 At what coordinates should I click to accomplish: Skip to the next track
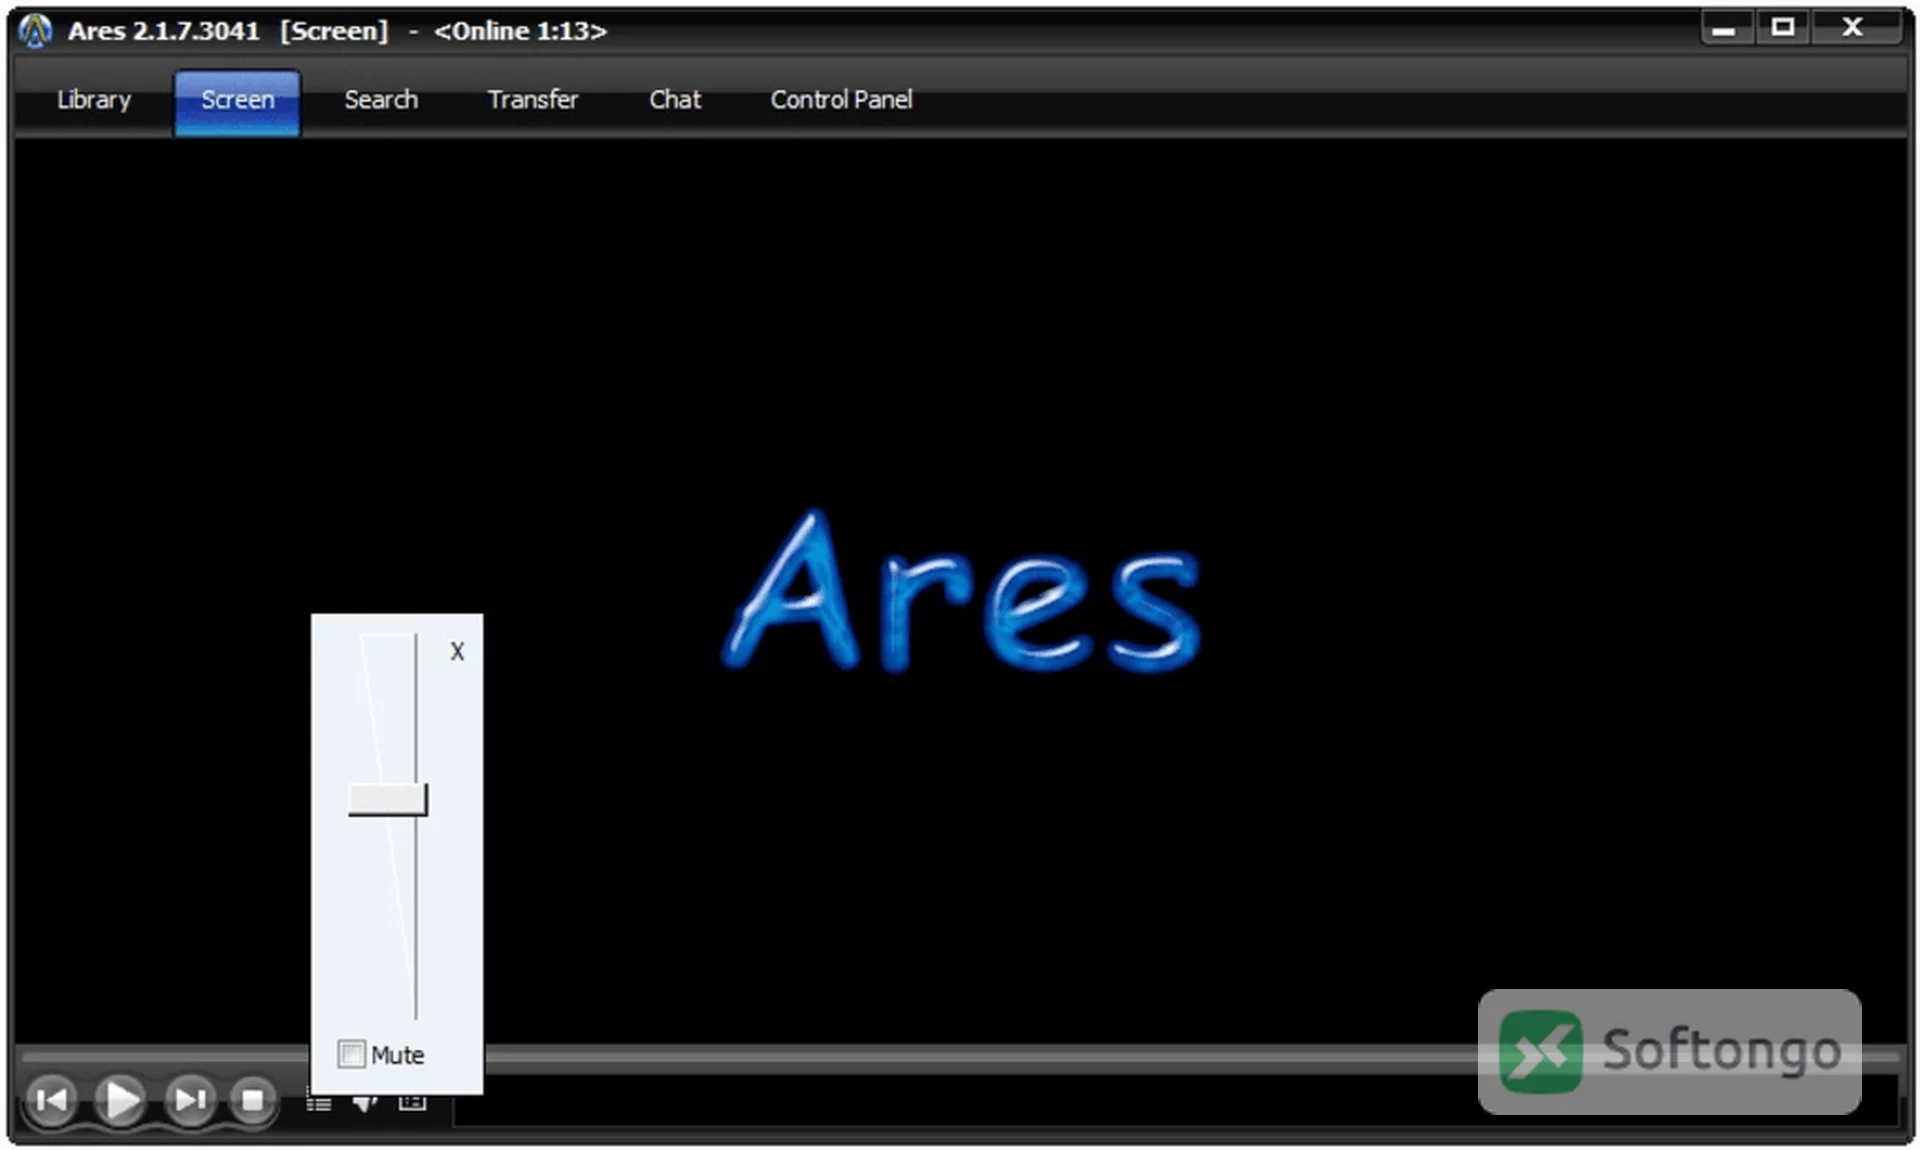(x=190, y=1100)
